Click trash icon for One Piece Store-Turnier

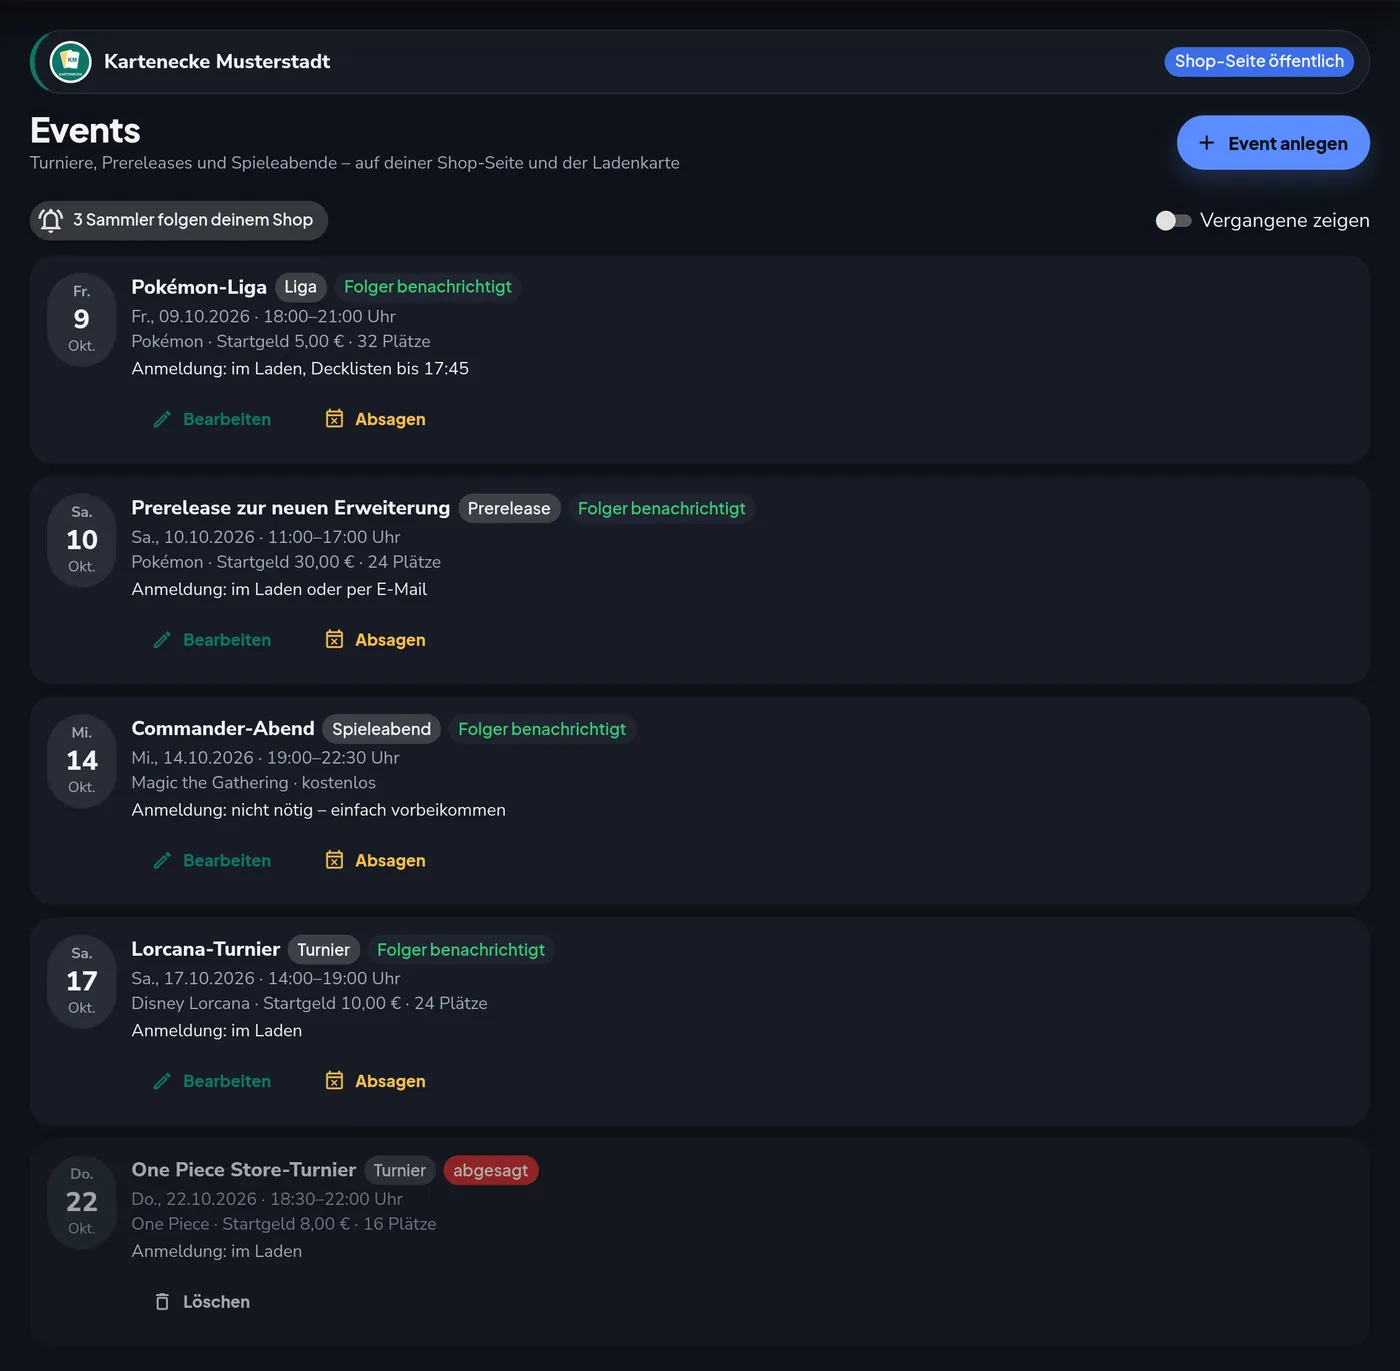click(162, 1302)
